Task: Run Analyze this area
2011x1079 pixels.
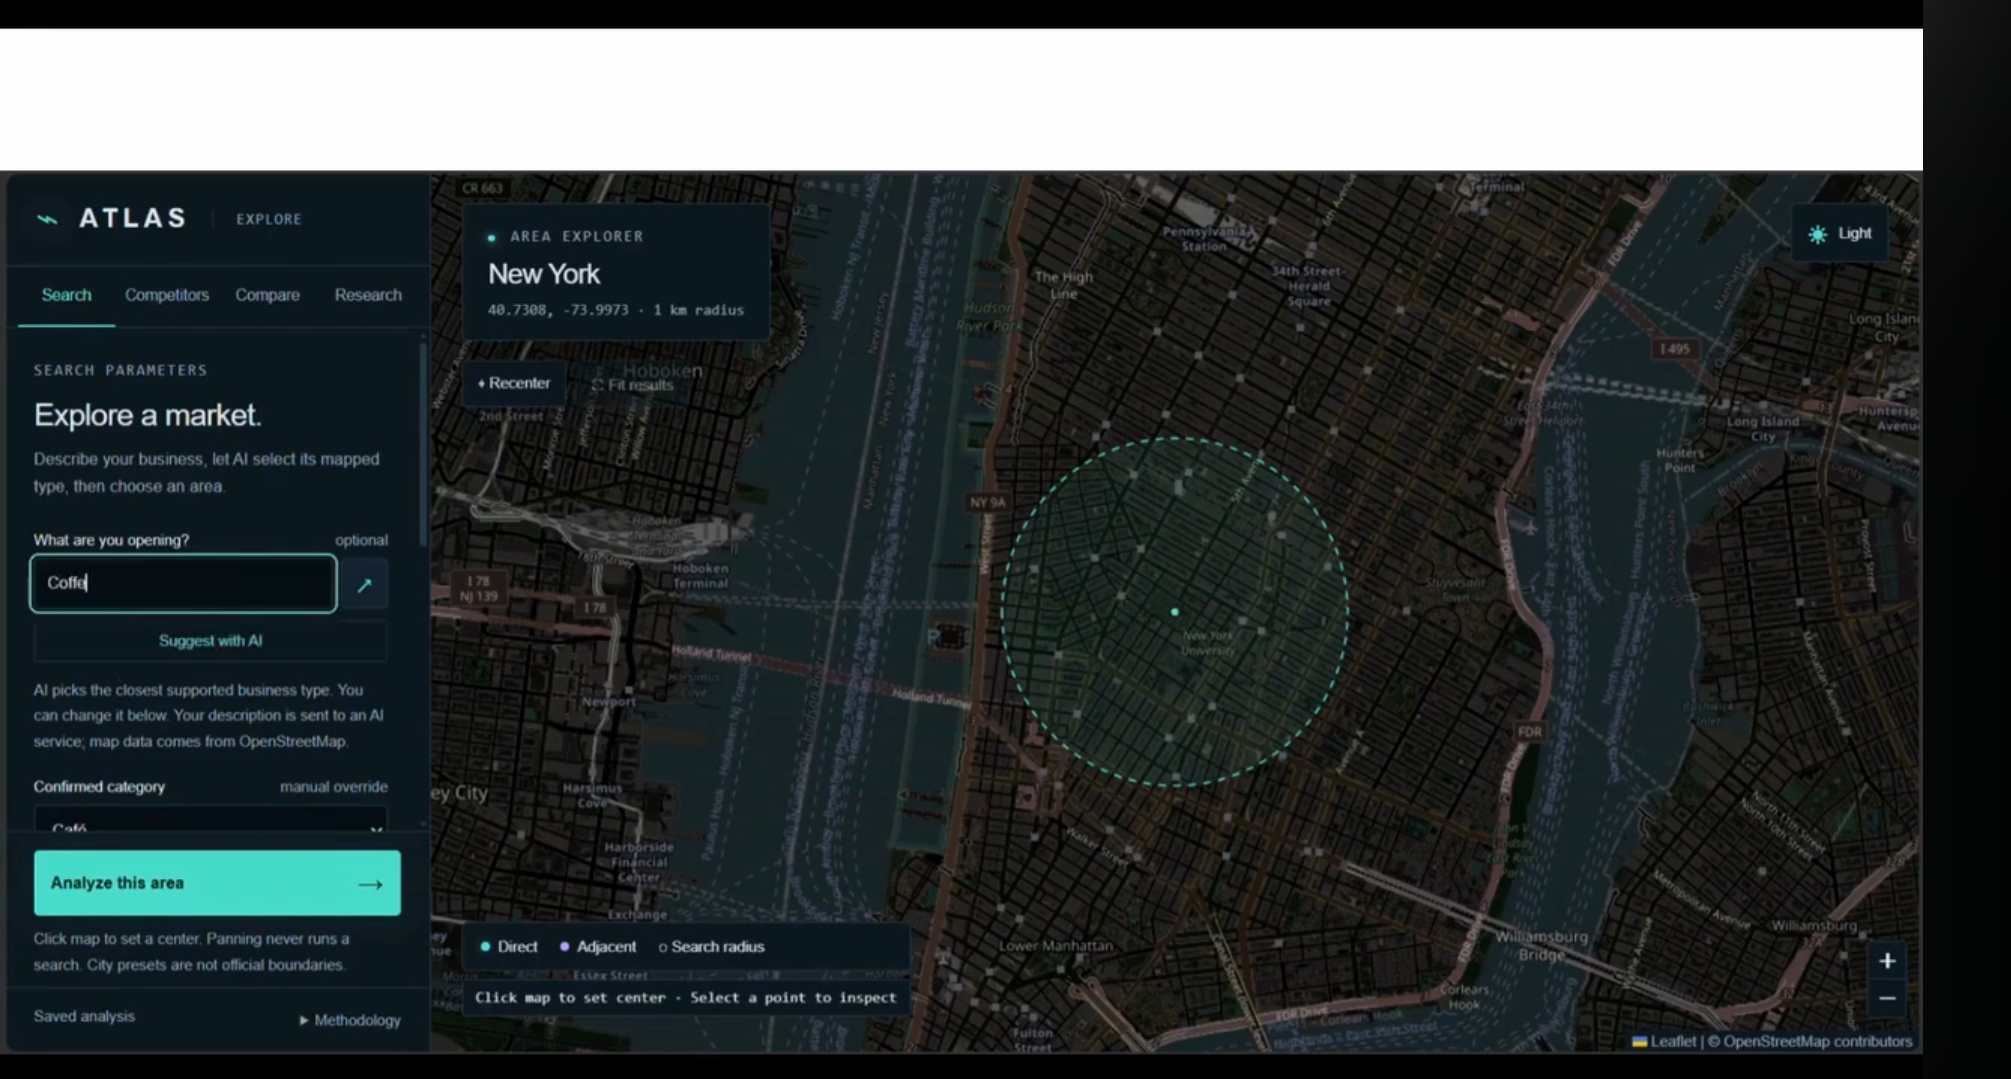Action: 217,883
